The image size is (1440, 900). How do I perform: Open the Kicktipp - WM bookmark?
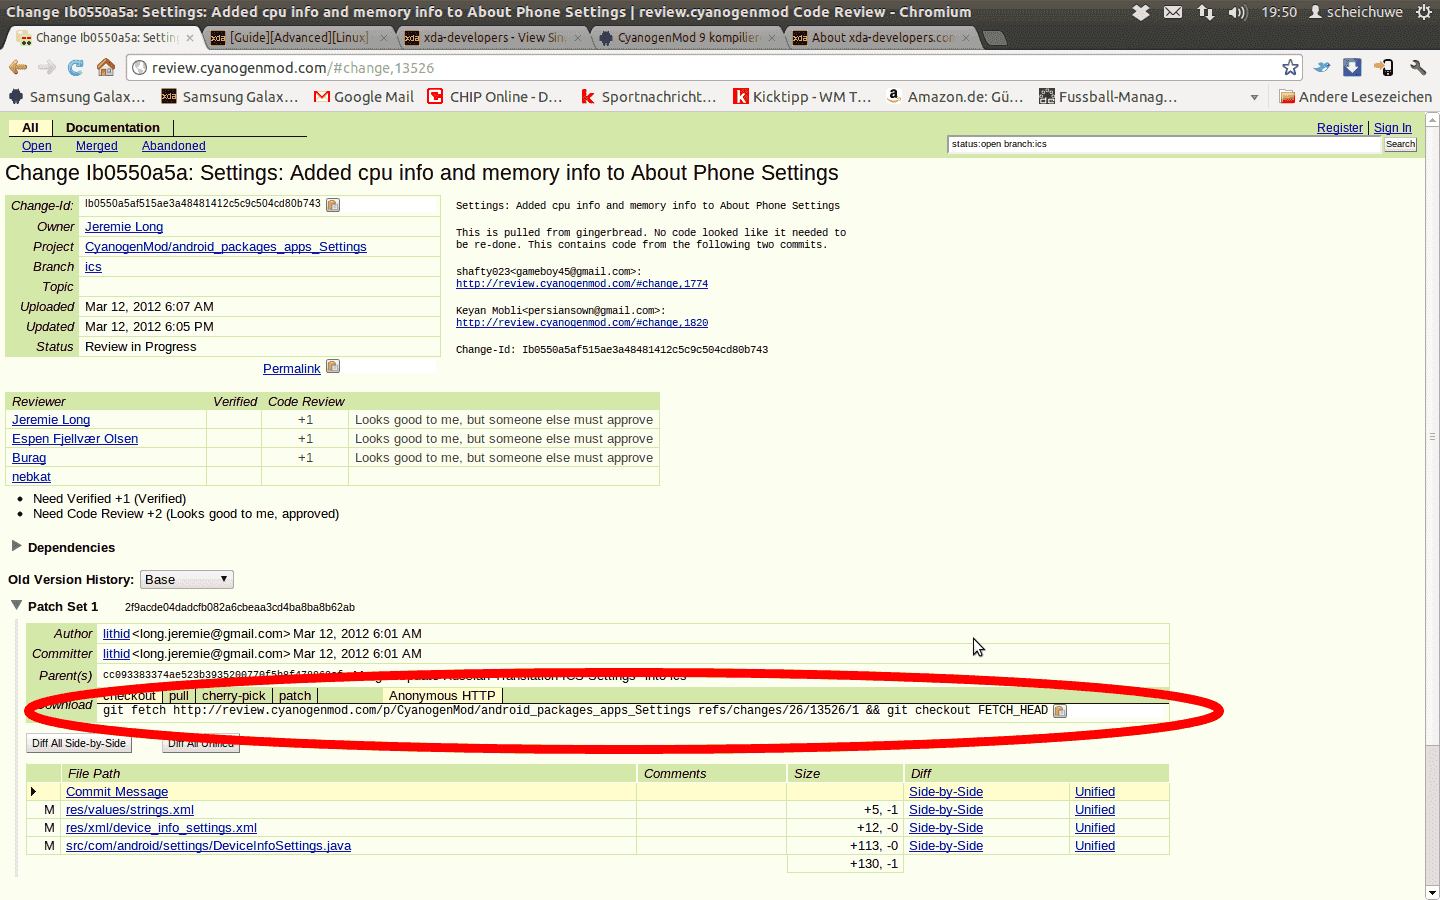pos(803,97)
